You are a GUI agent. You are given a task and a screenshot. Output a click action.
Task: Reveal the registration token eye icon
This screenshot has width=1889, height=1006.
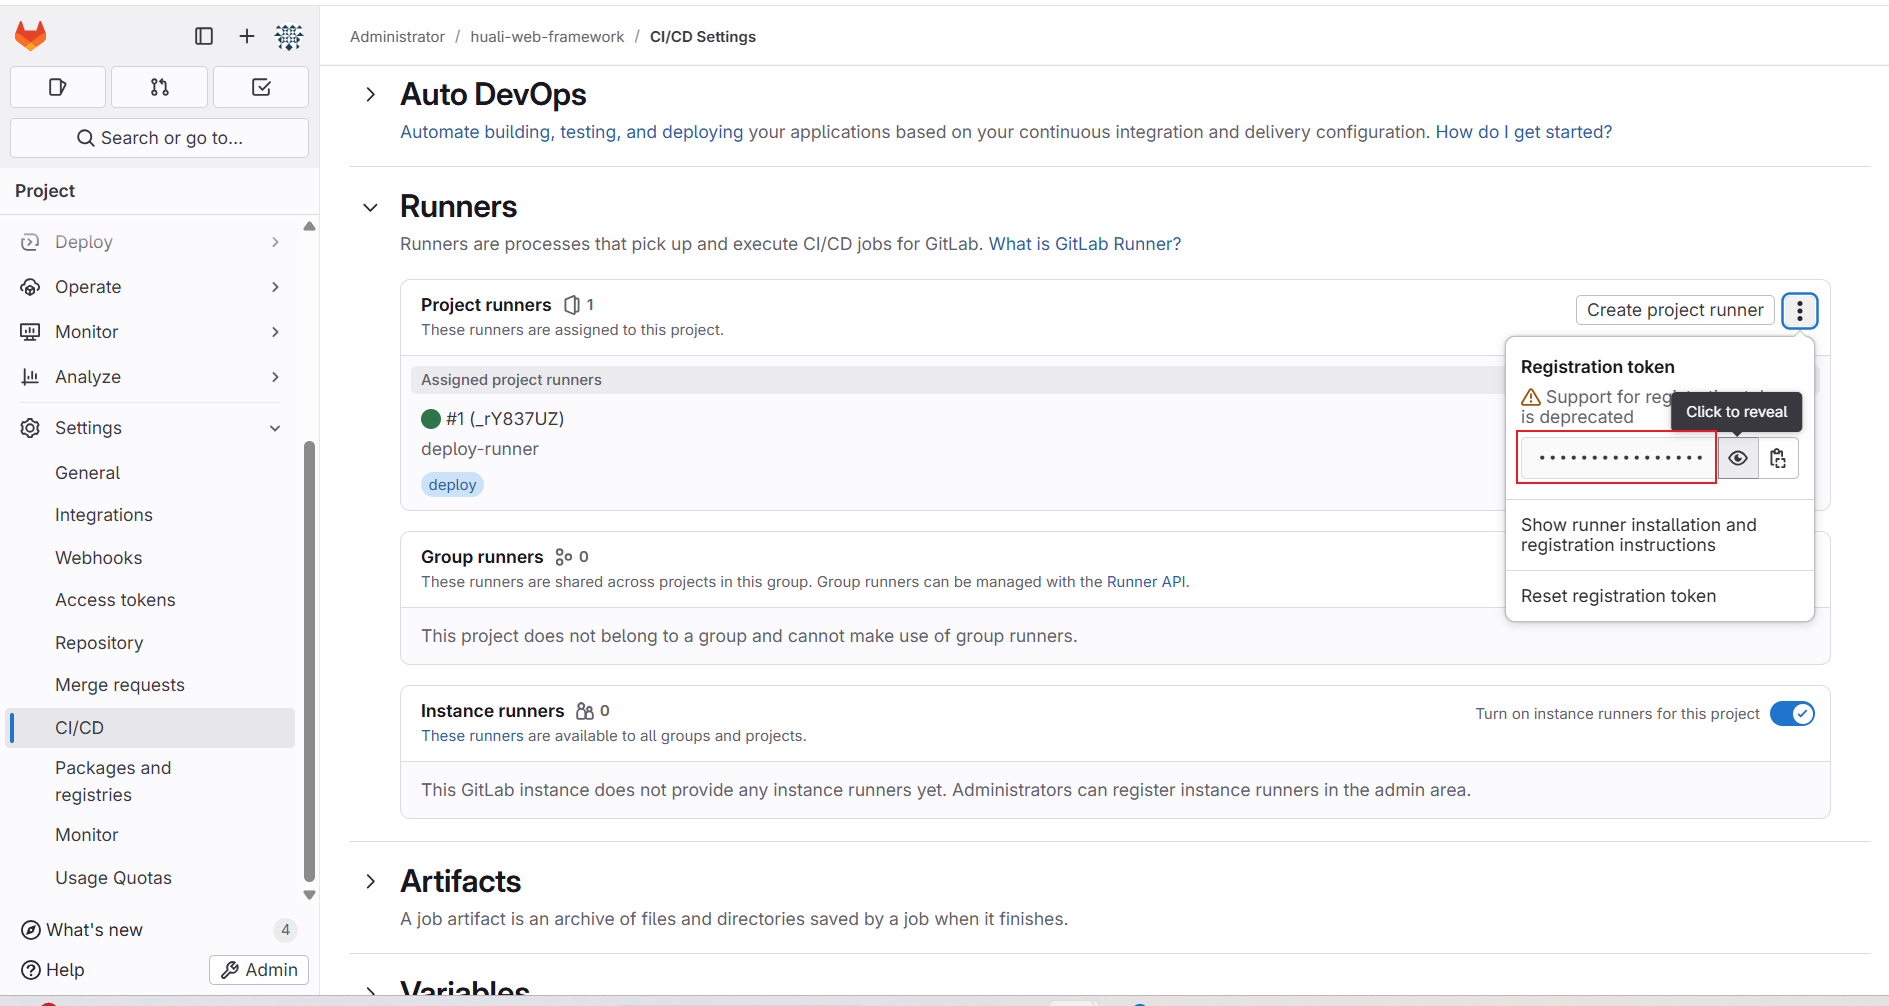point(1738,458)
